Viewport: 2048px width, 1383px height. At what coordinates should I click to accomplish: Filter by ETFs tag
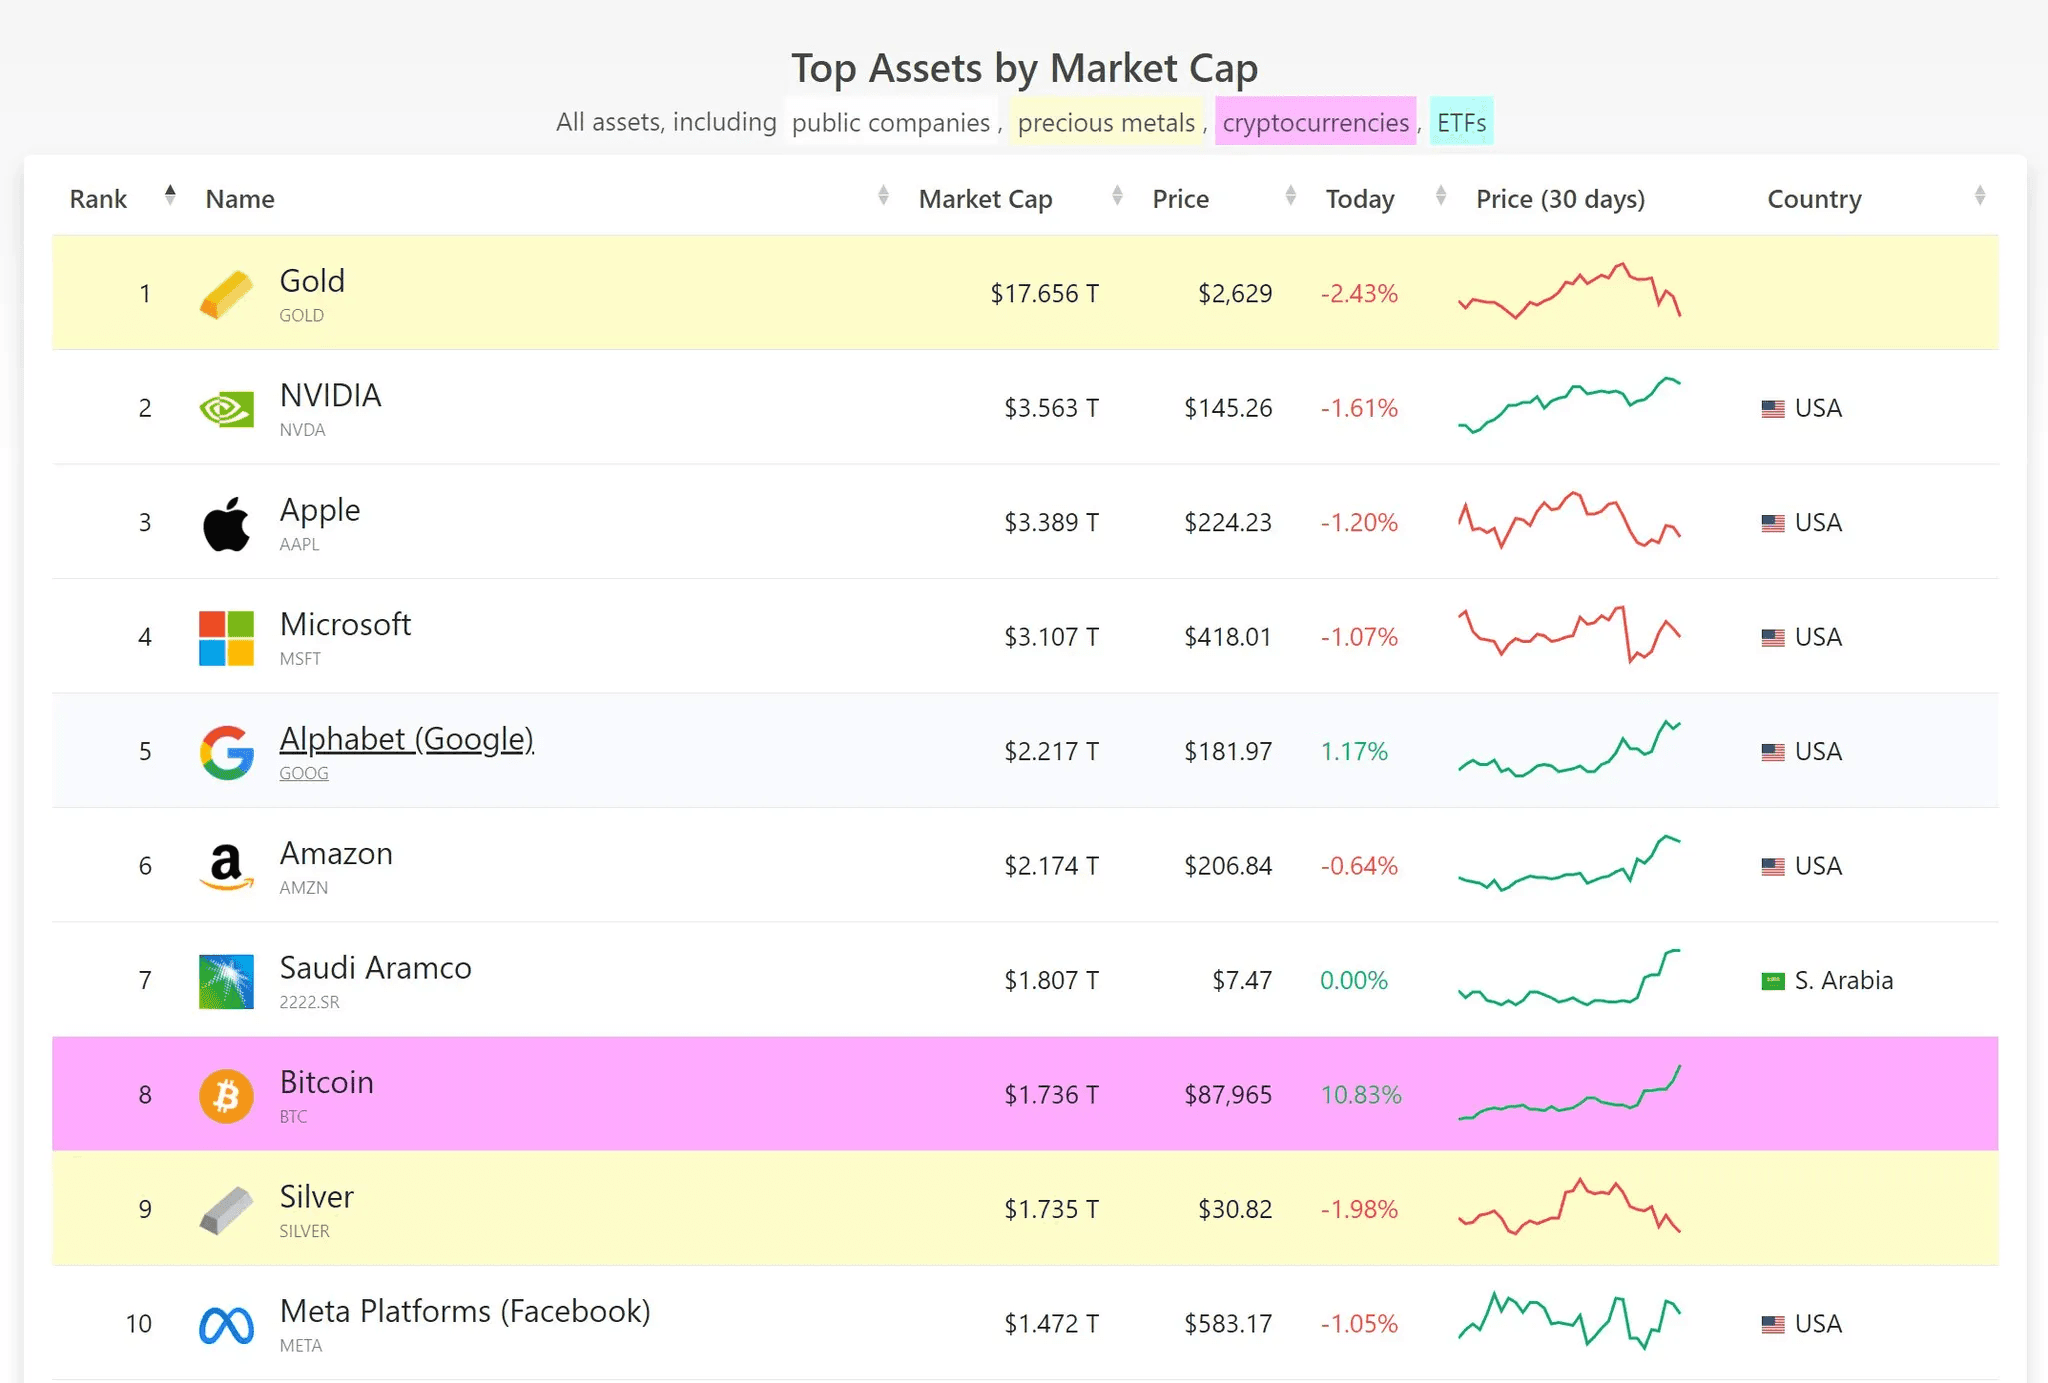(1461, 122)
